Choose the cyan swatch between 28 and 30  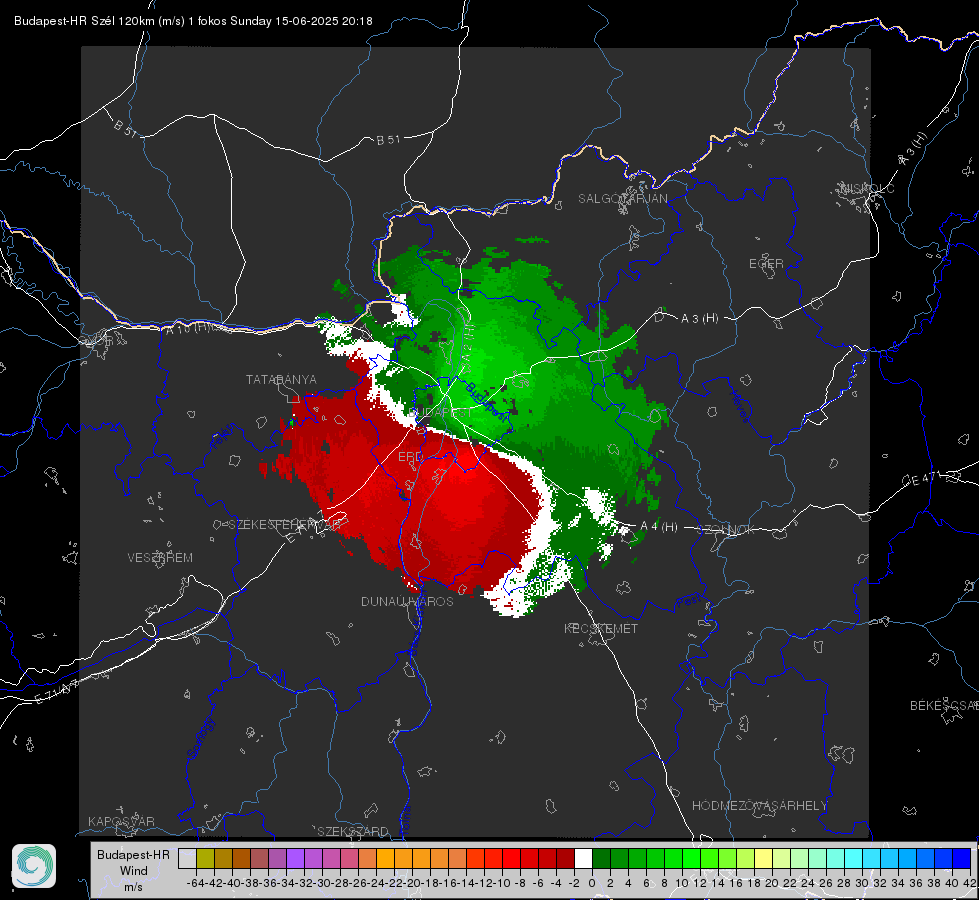click(853, 858)
